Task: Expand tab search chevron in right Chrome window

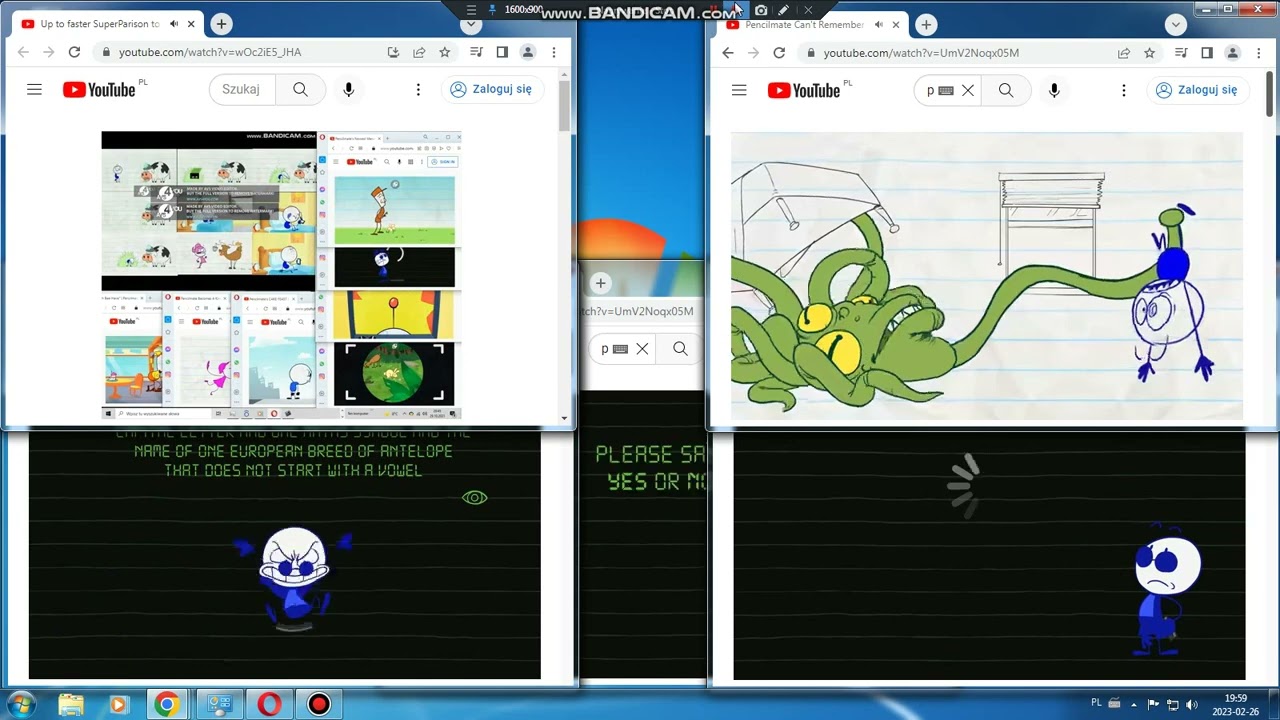Action: click(1176, 24)
